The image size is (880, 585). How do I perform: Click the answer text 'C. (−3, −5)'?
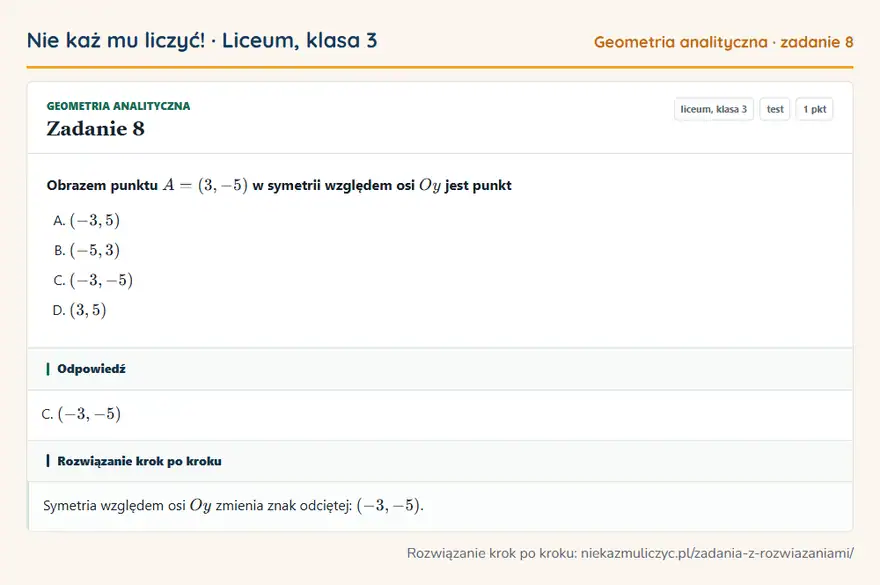coord(81,414)
